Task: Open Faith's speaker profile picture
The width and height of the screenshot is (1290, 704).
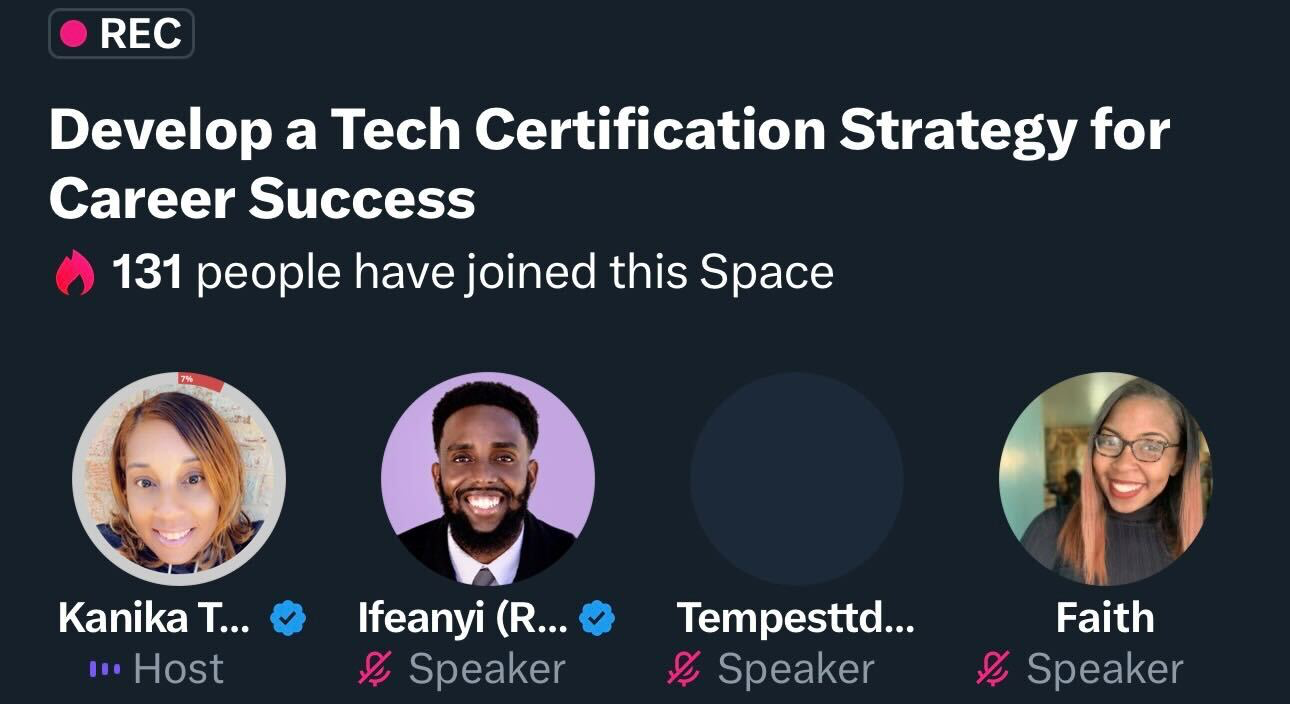Action: tap(1105, 478)
